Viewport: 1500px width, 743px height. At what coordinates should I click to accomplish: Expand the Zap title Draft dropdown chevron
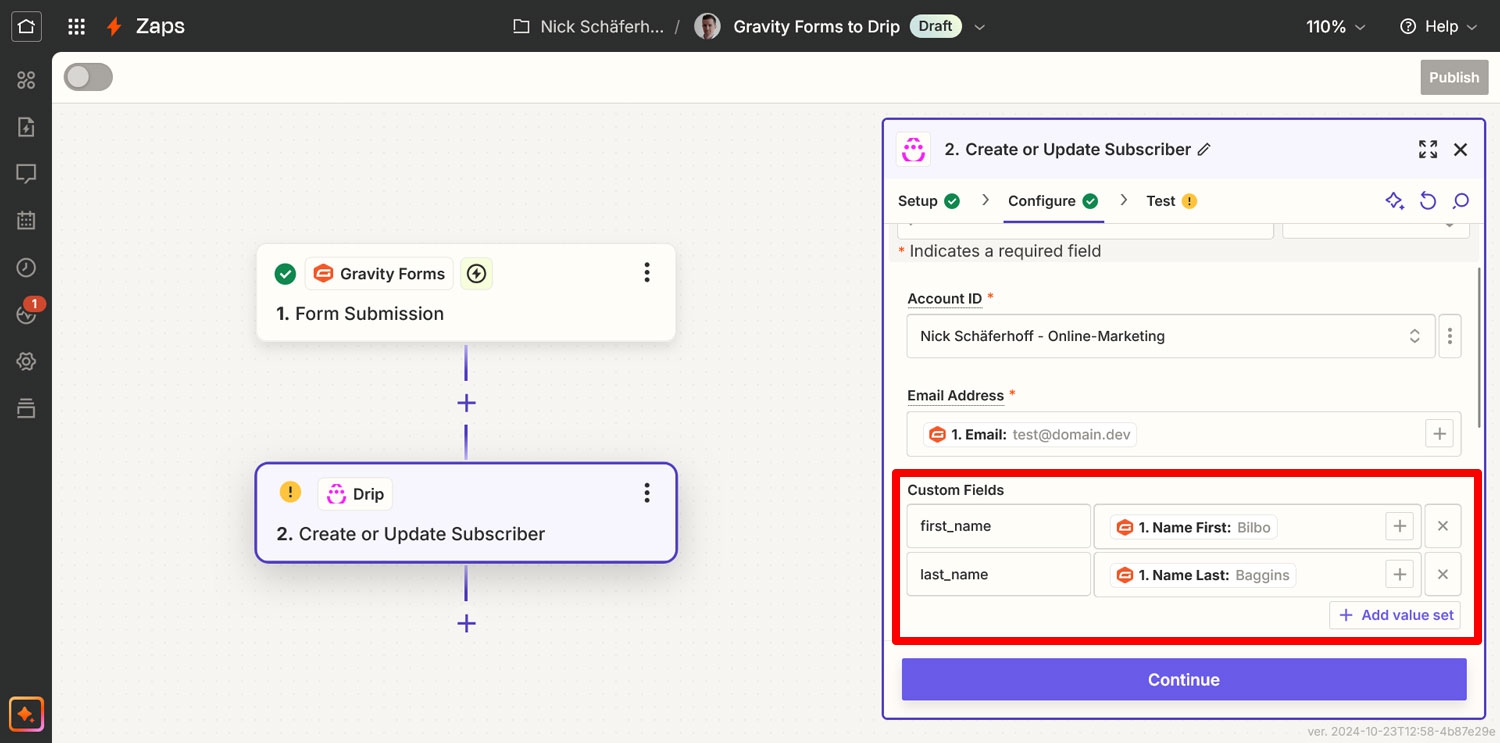tap(980, 27)
